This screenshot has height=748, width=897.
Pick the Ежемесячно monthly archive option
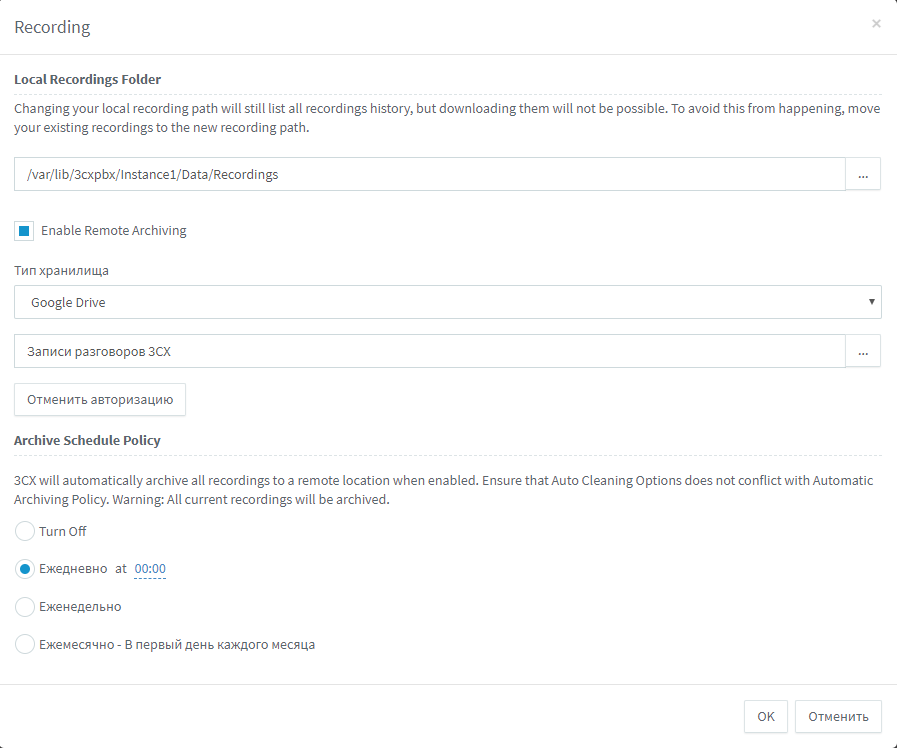coord(25,645)
